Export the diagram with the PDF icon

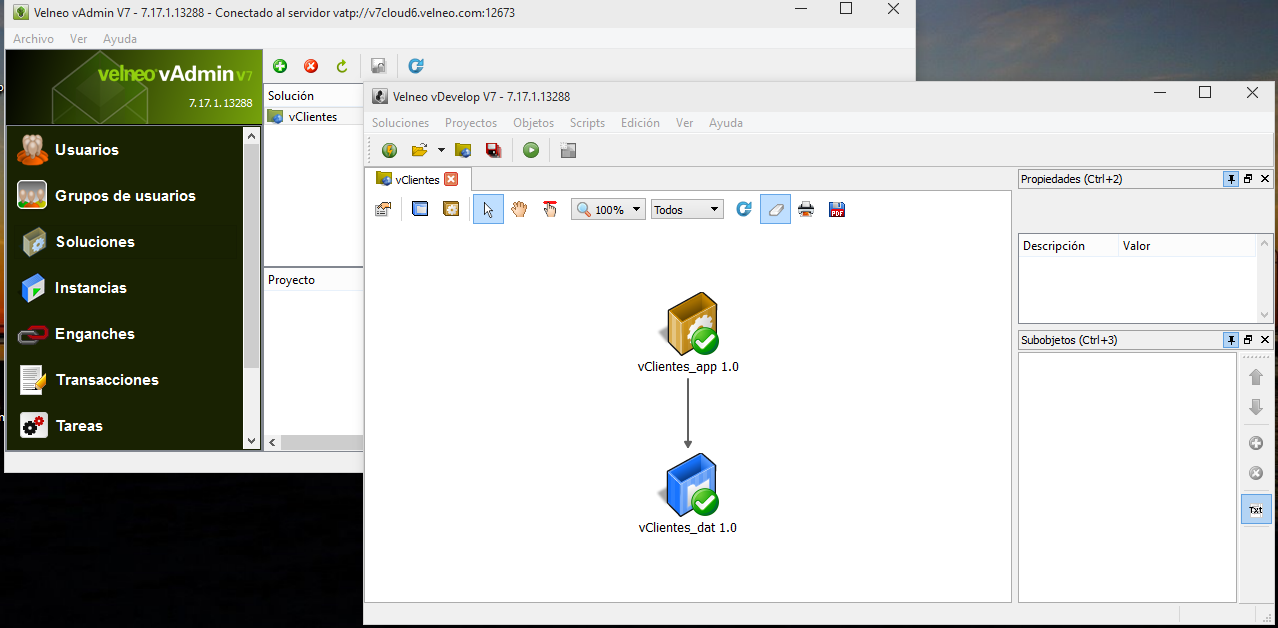[837, 210]
